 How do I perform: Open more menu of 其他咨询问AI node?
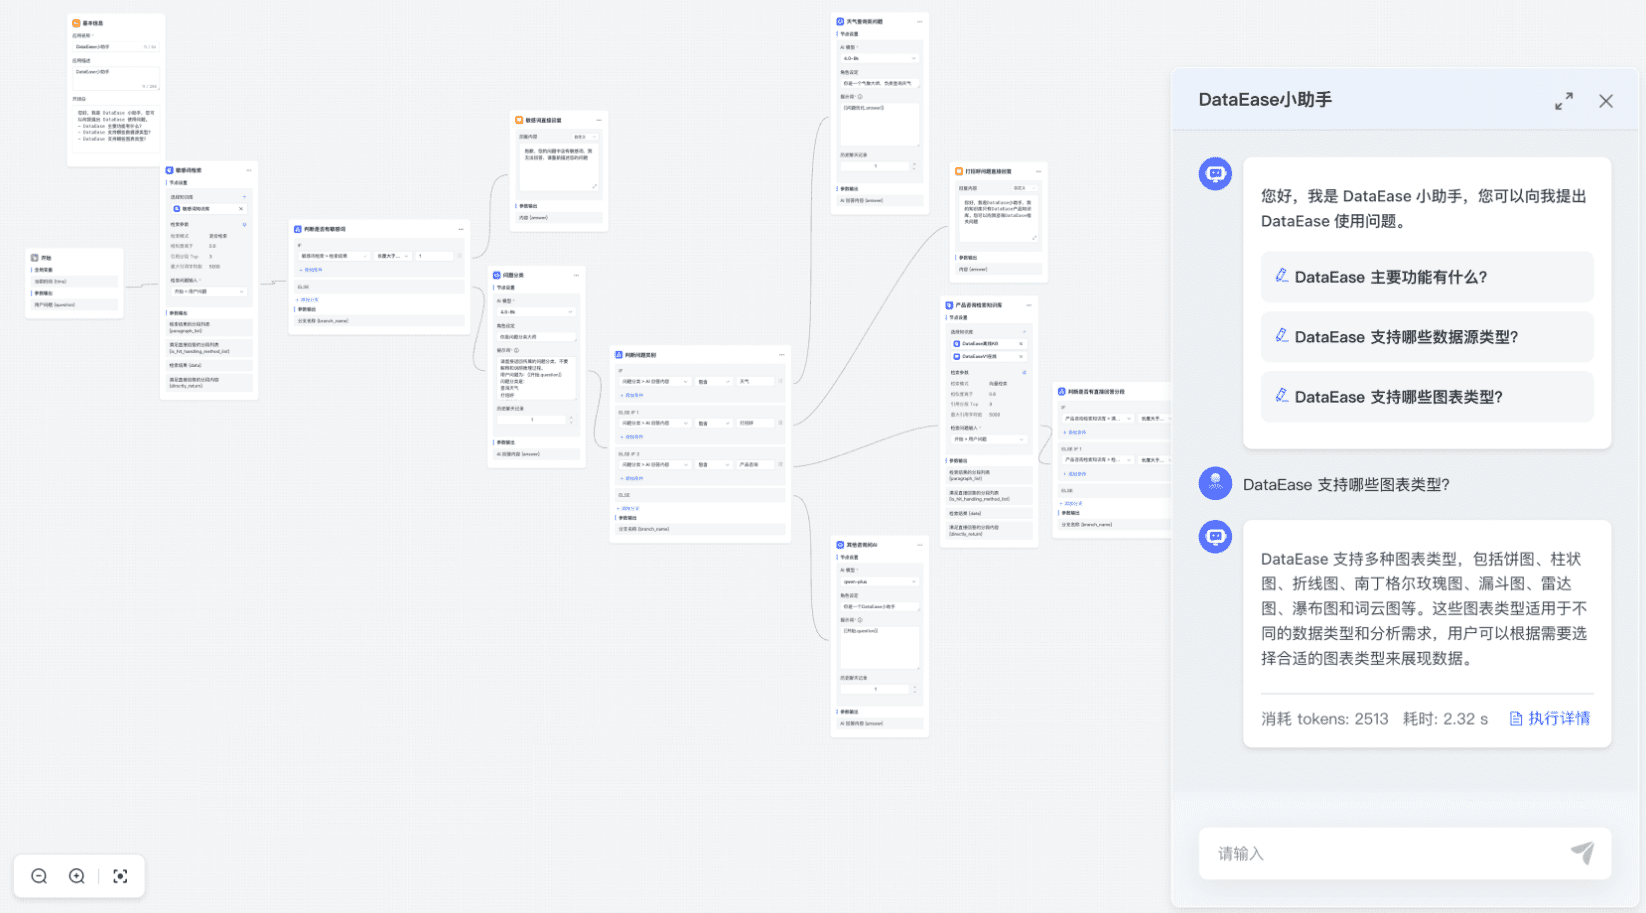tap(920, 545)
